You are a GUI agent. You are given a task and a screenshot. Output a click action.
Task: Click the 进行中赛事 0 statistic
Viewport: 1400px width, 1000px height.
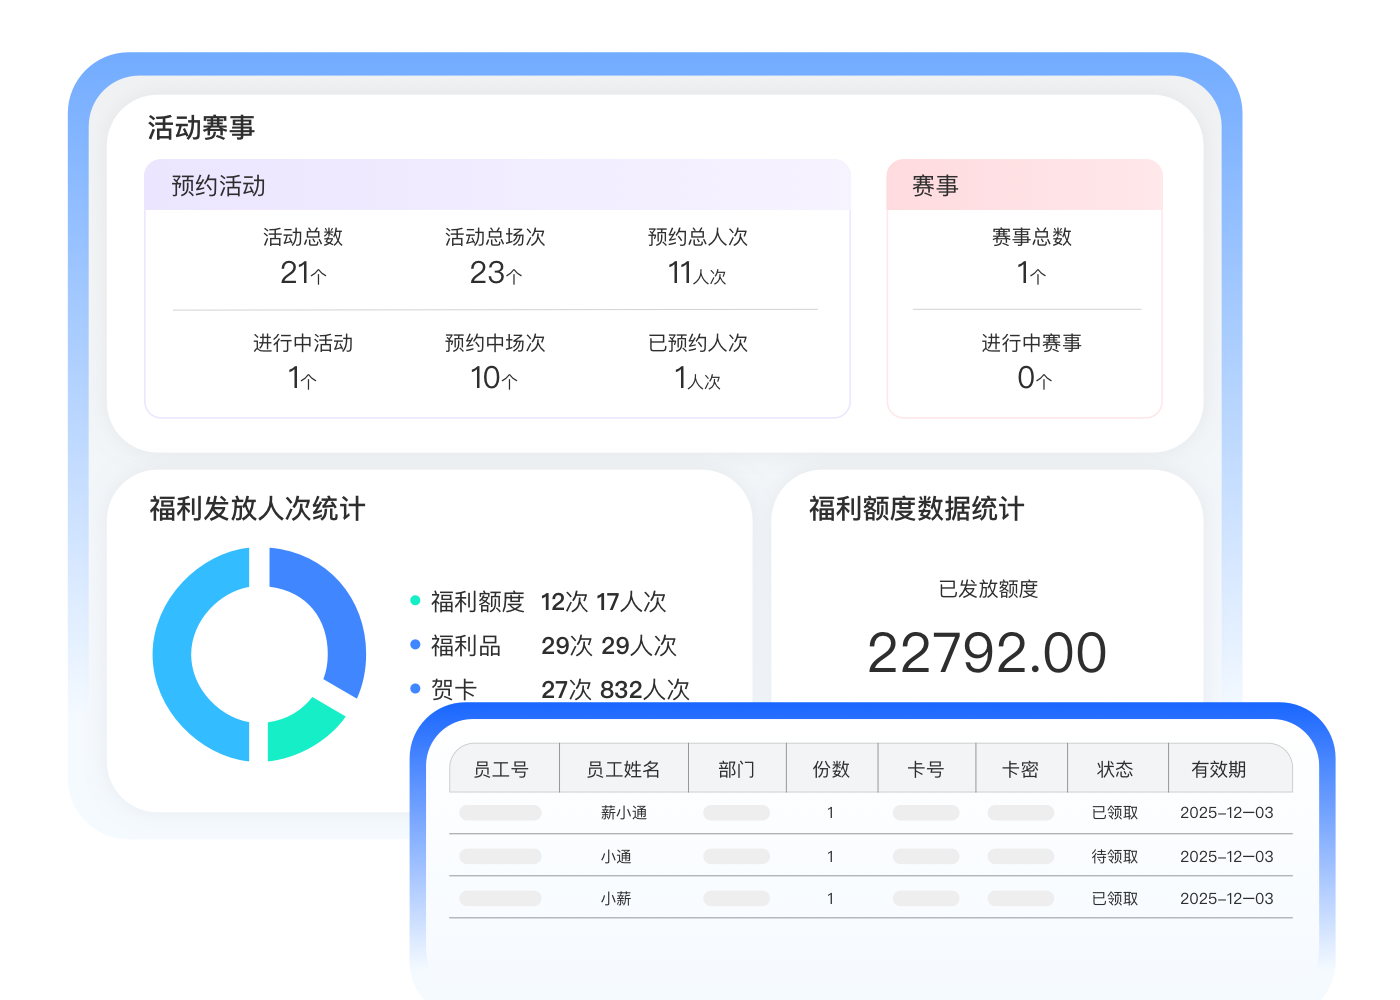tap(1032, 377)
